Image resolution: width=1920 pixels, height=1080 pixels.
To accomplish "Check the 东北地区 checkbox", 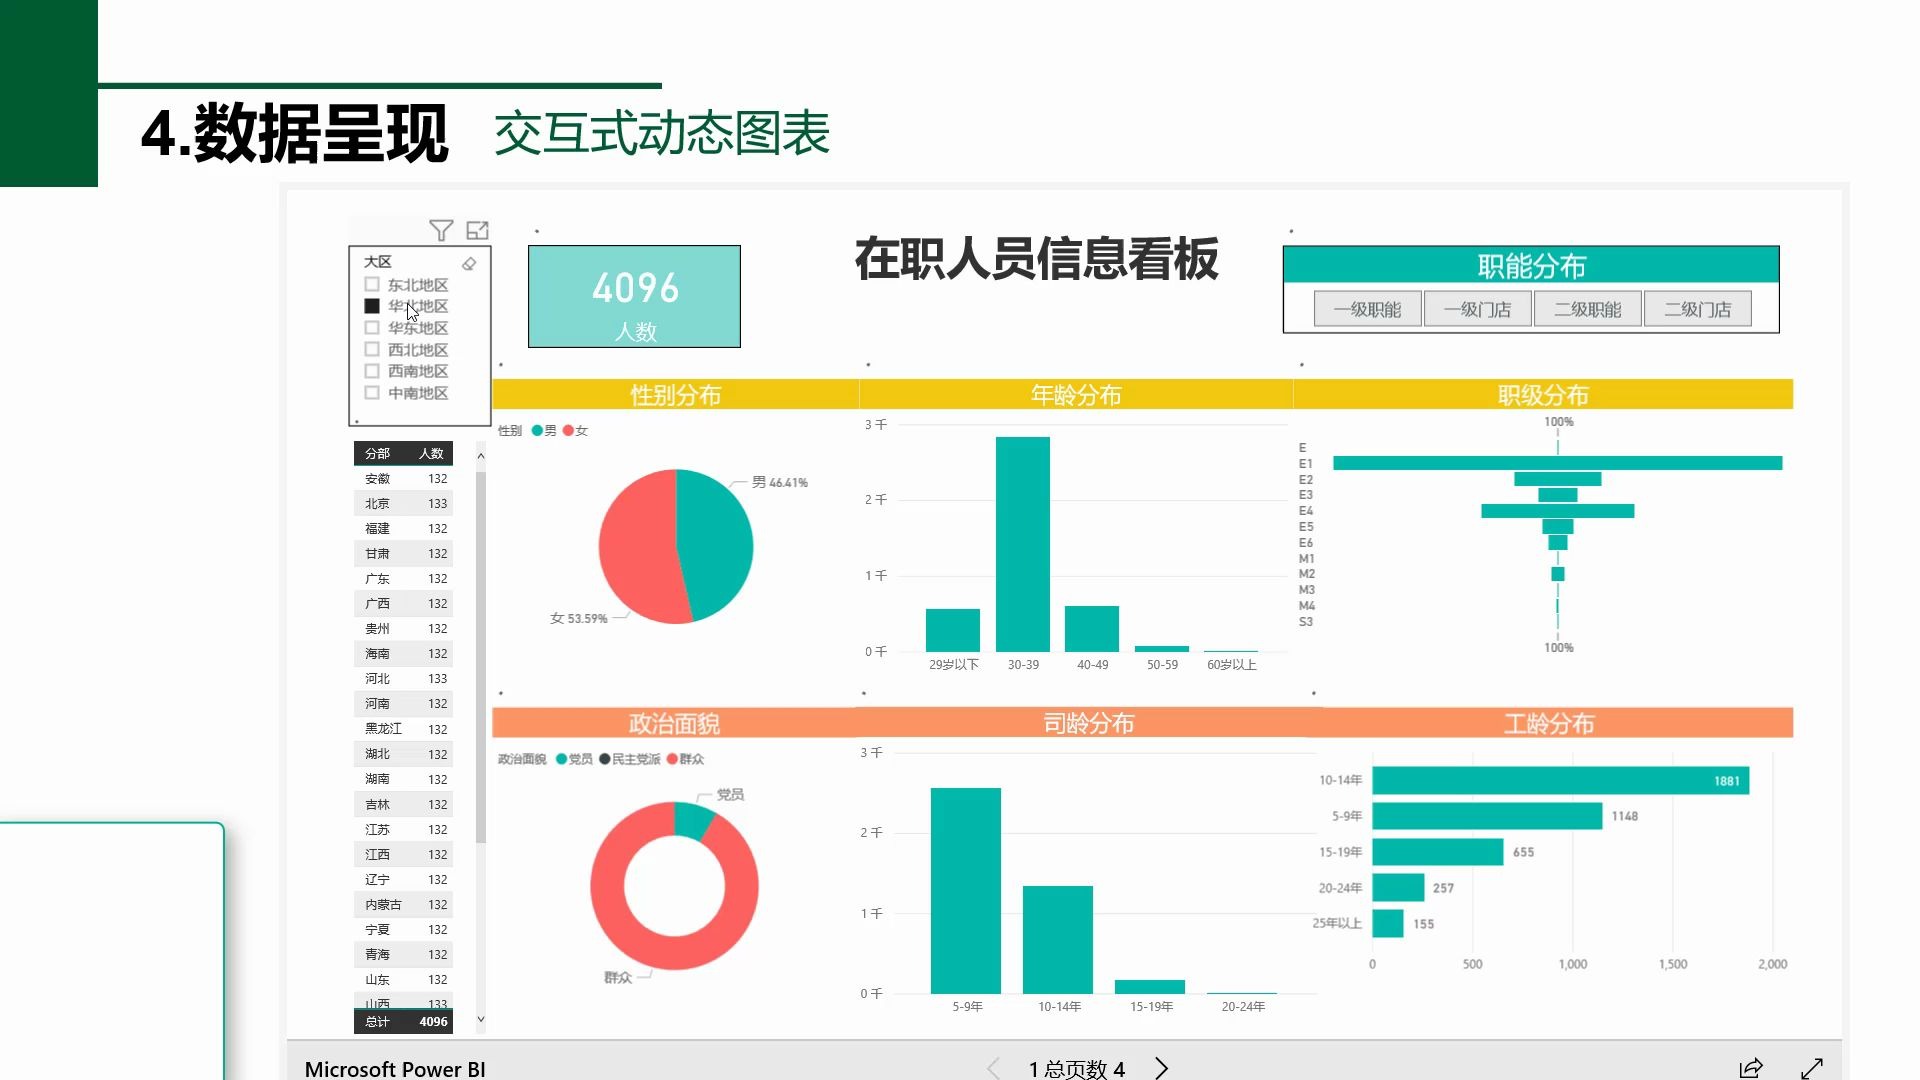I will pos(372,285).
